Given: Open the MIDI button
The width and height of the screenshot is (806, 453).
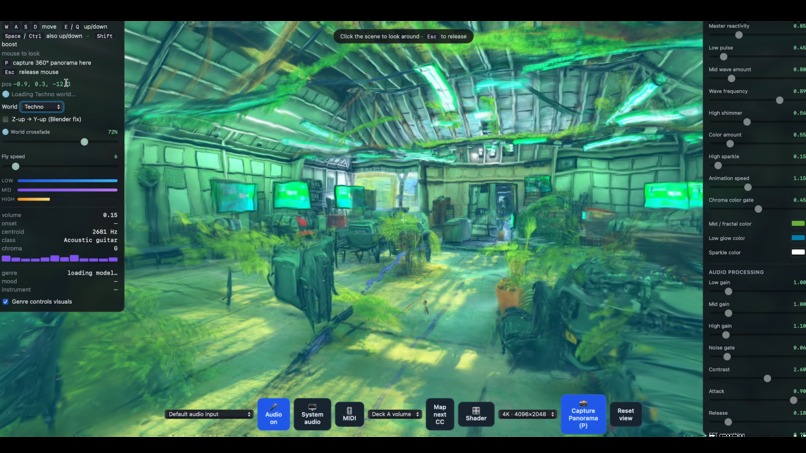Looking at the screenshot, I should pos(349,414).
